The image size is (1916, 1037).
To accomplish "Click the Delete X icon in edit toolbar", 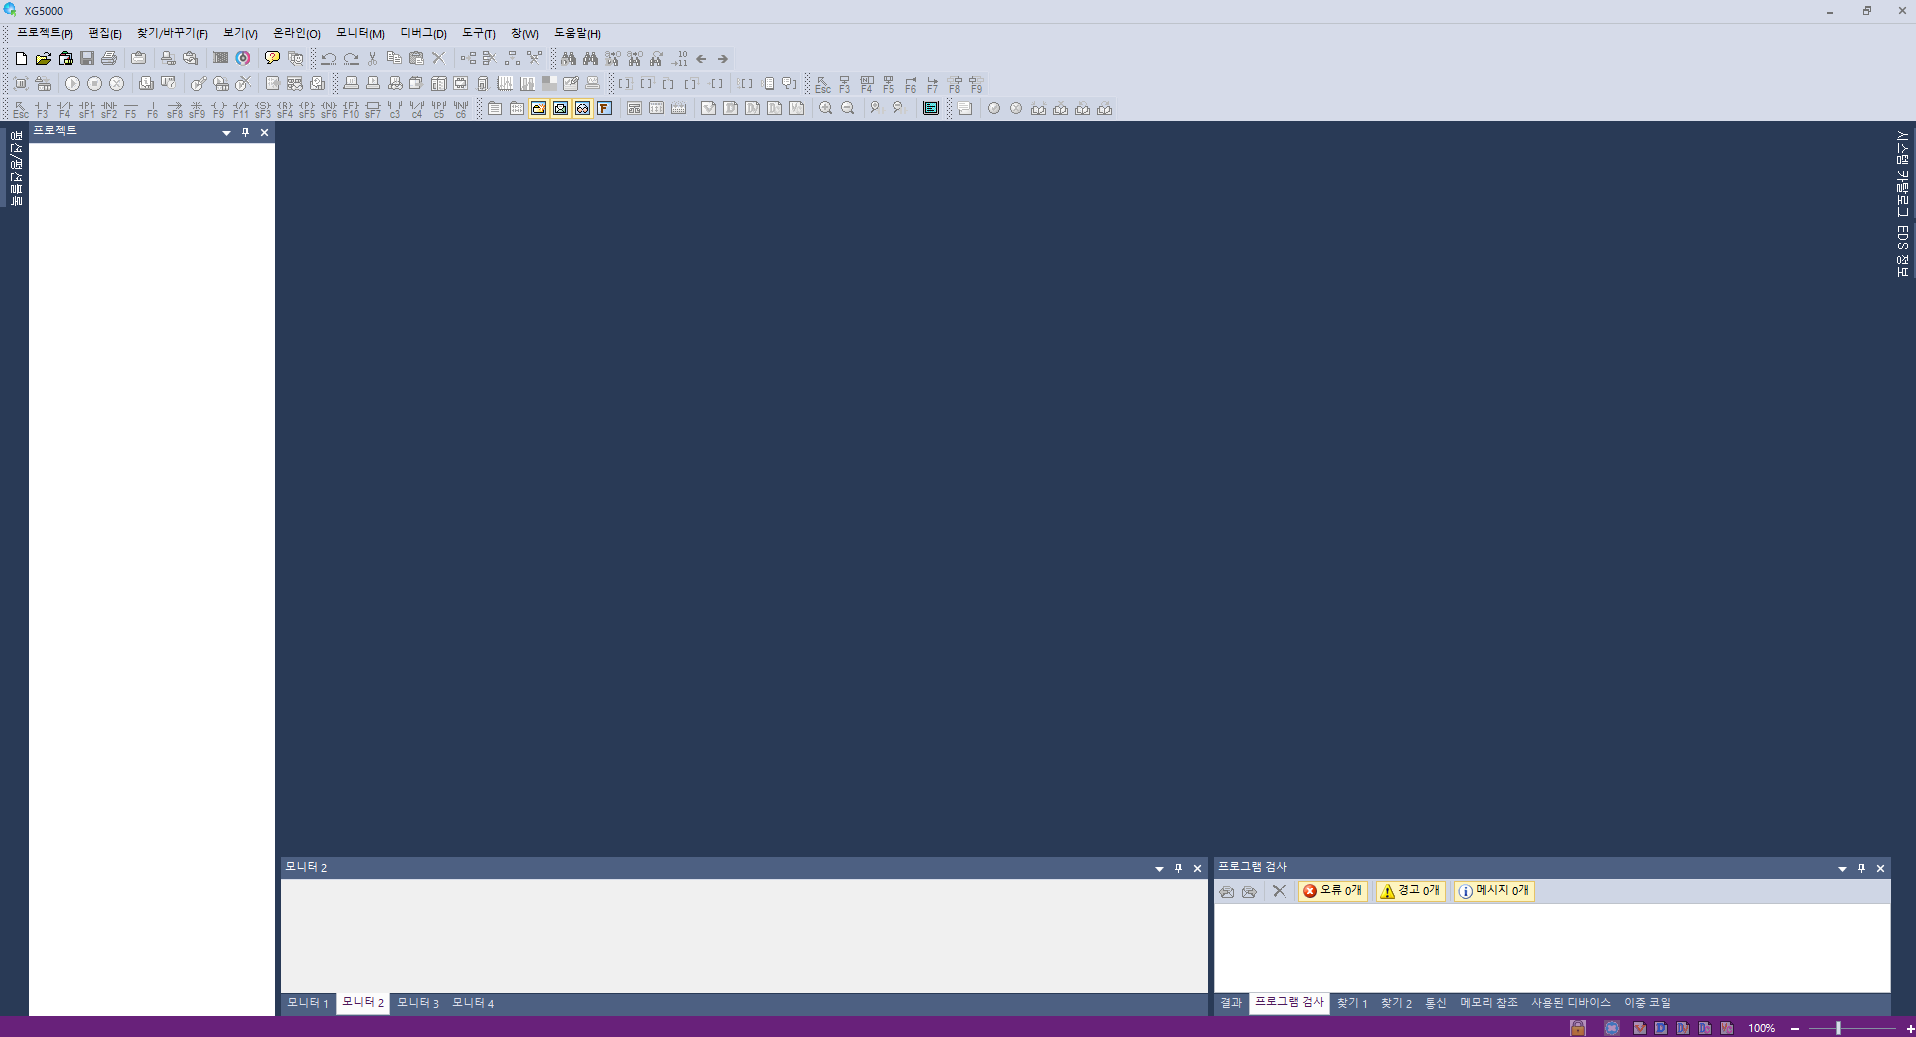I will point(438,59).
